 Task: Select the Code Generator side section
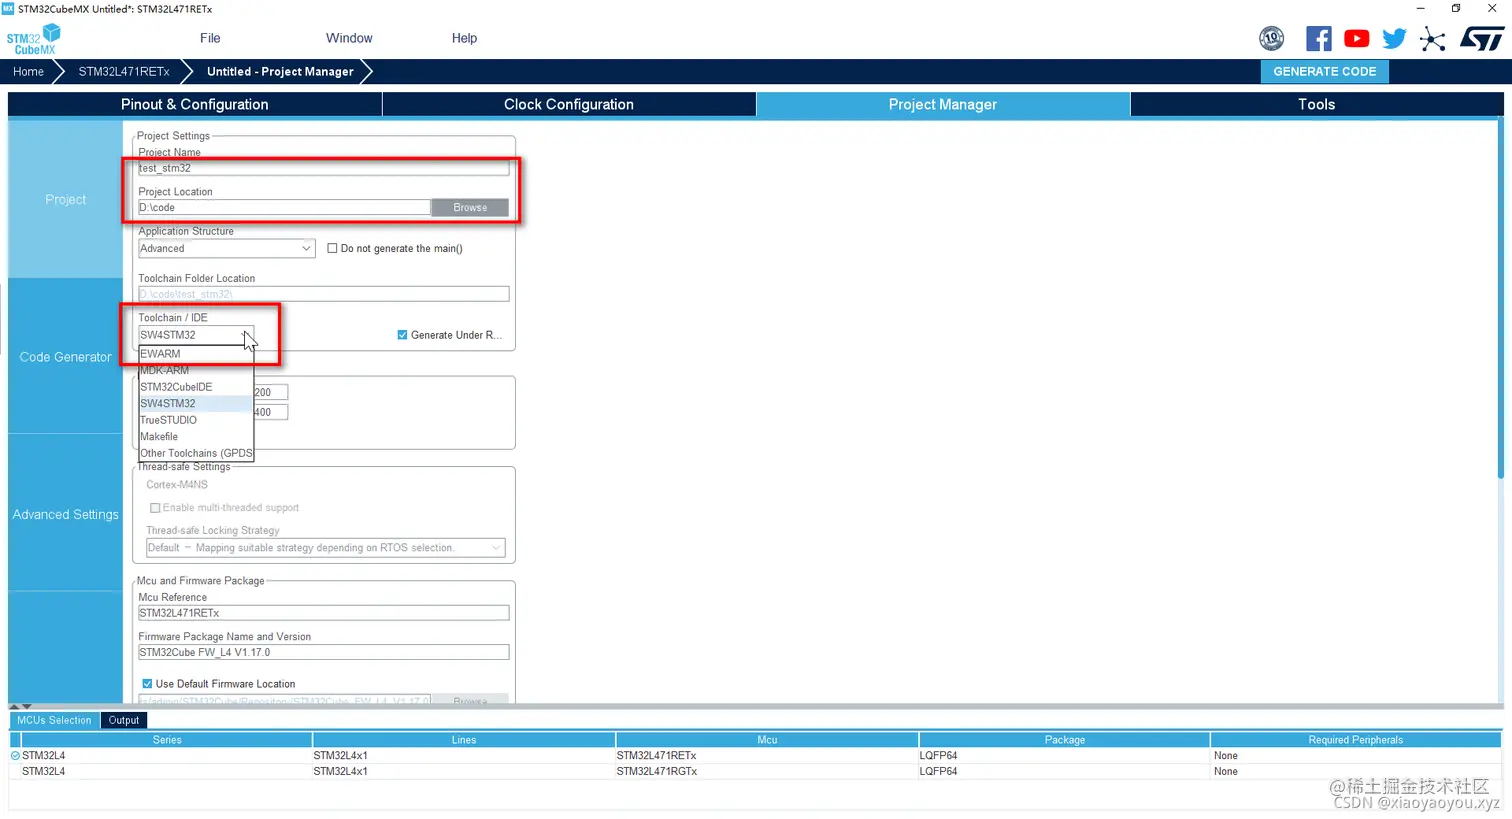tap(65, 357)
